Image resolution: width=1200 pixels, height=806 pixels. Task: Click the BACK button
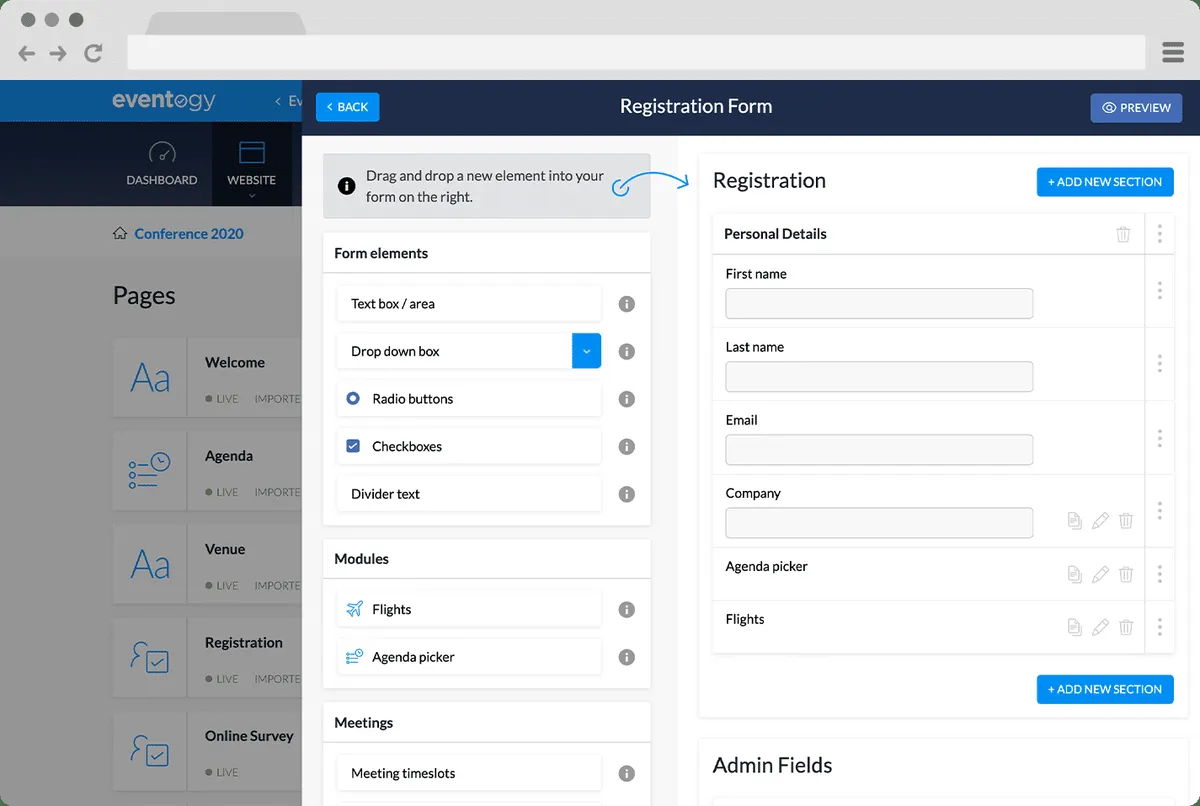[x=347, y=107]
